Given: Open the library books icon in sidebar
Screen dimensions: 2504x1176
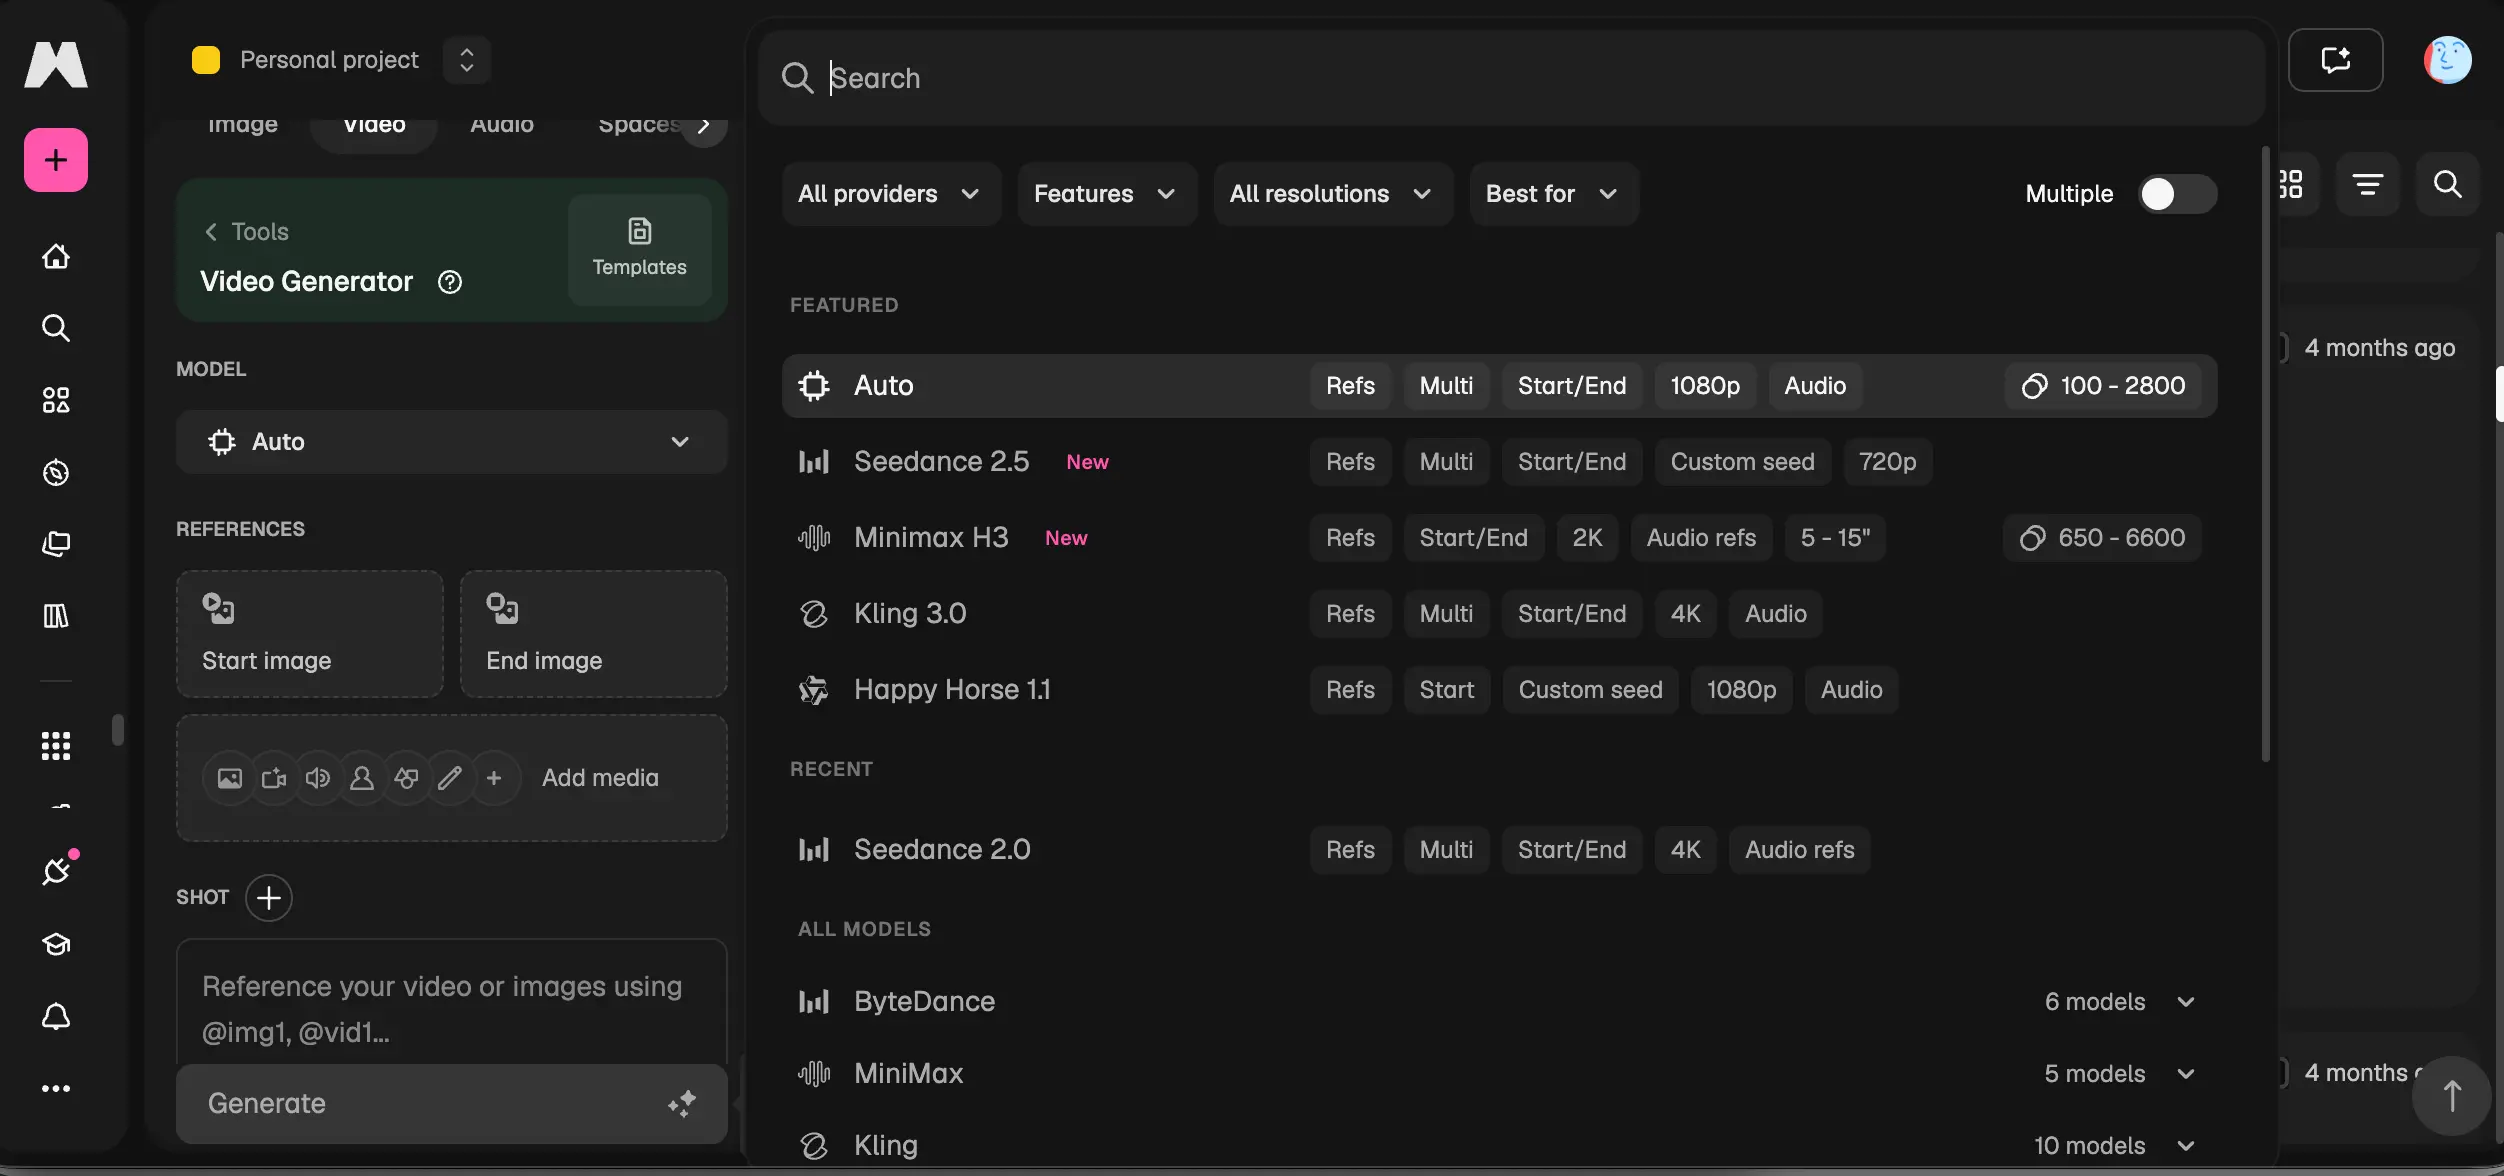Looking at the screenshot, I should pyautogui.click(x=56, y=616).
